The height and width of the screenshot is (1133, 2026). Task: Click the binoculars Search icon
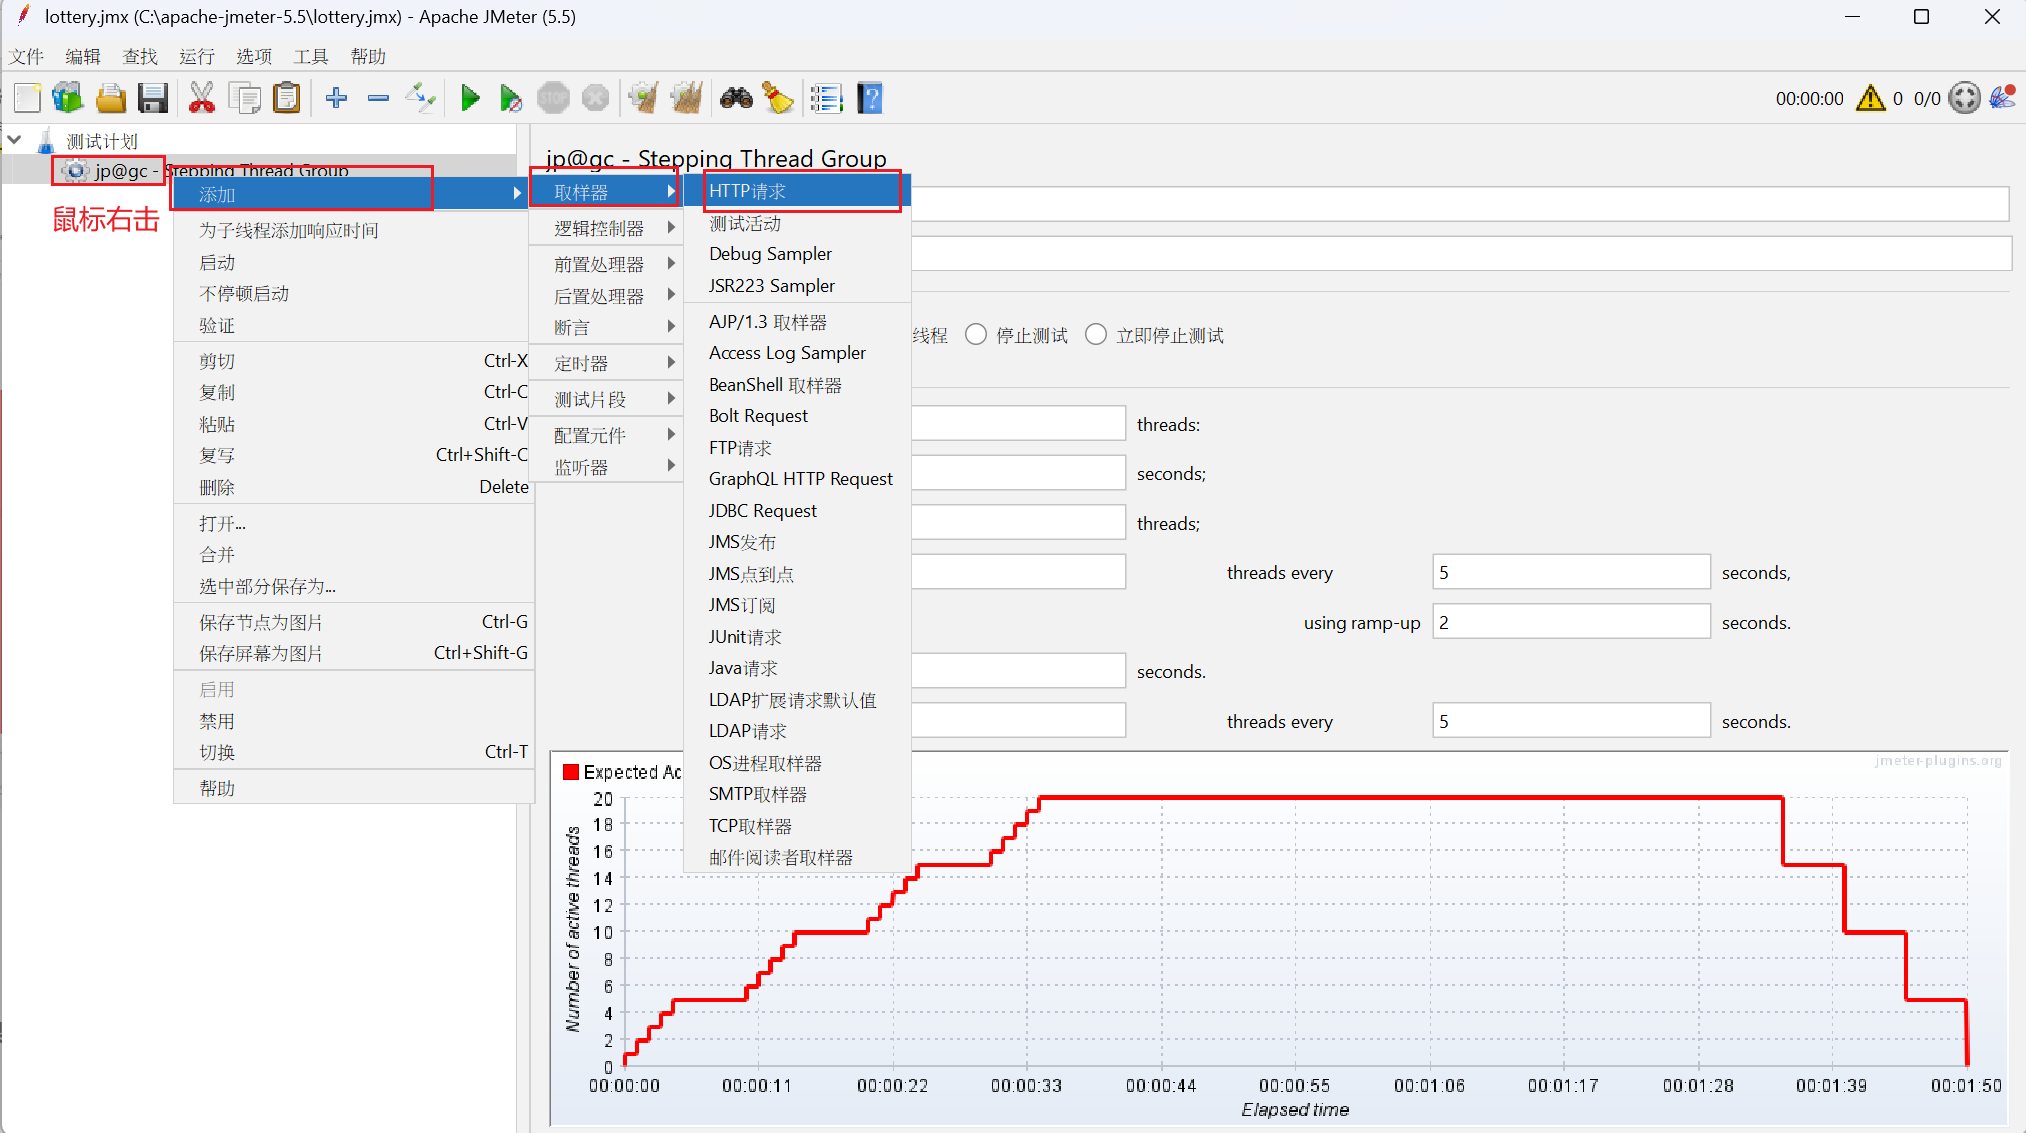point(736,98)
